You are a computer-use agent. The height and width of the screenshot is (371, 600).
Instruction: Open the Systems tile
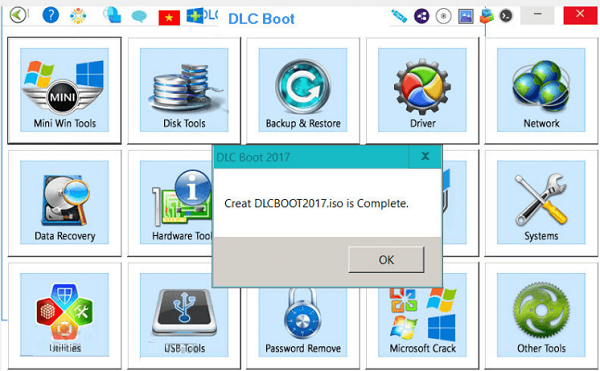541,203
